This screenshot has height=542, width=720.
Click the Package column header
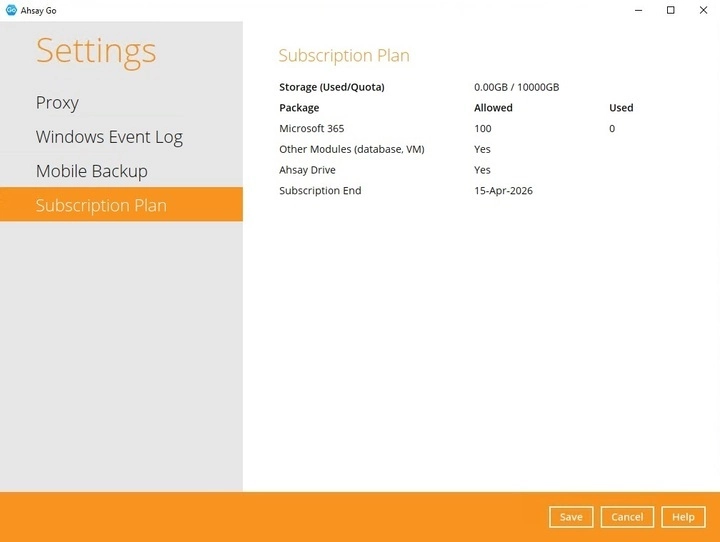(x=299, y=108)
